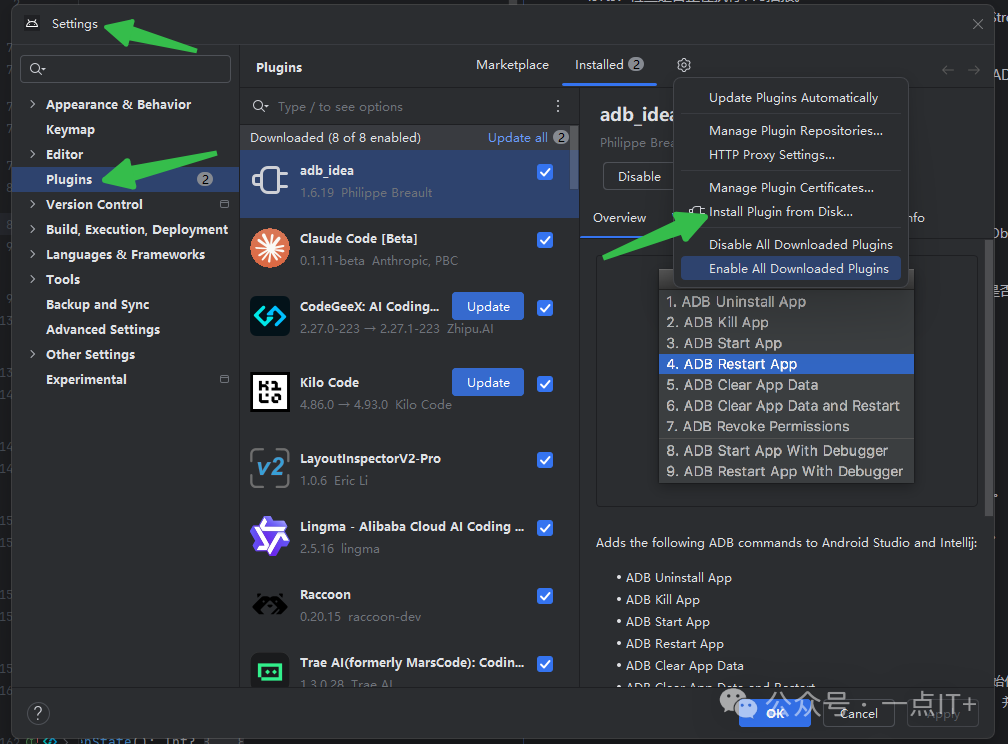Uncheck the Claude Code plugin checkbox
Image resolution: width=1008 pixels, height=744 pixels.
pos(544,240)
